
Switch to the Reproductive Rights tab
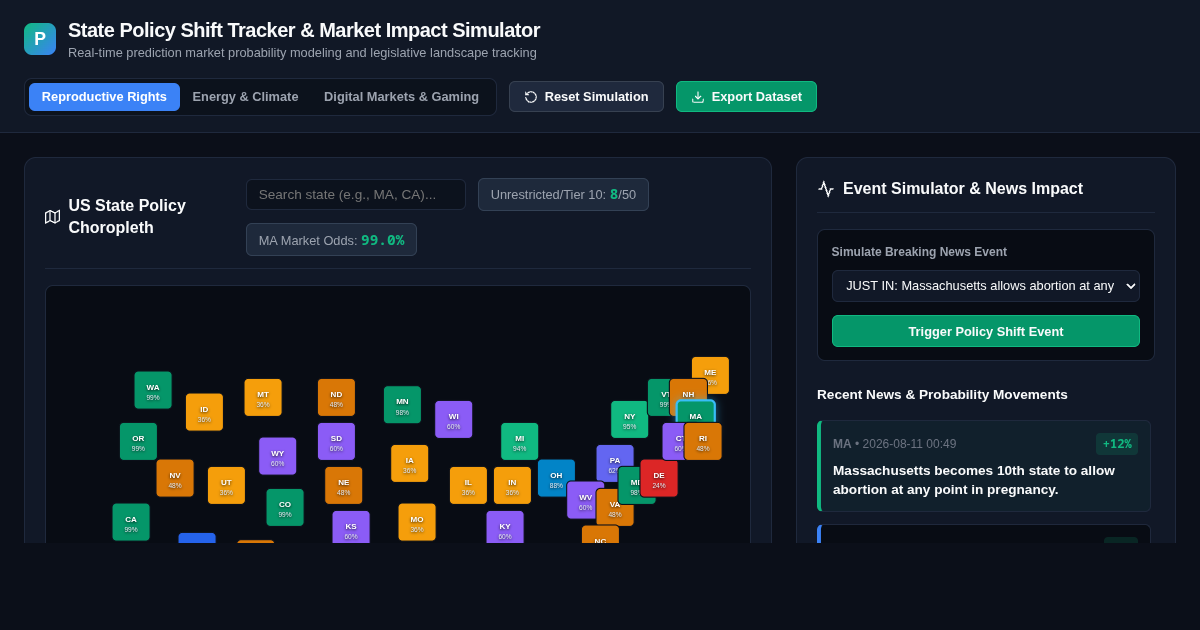(x=104, y=97)
